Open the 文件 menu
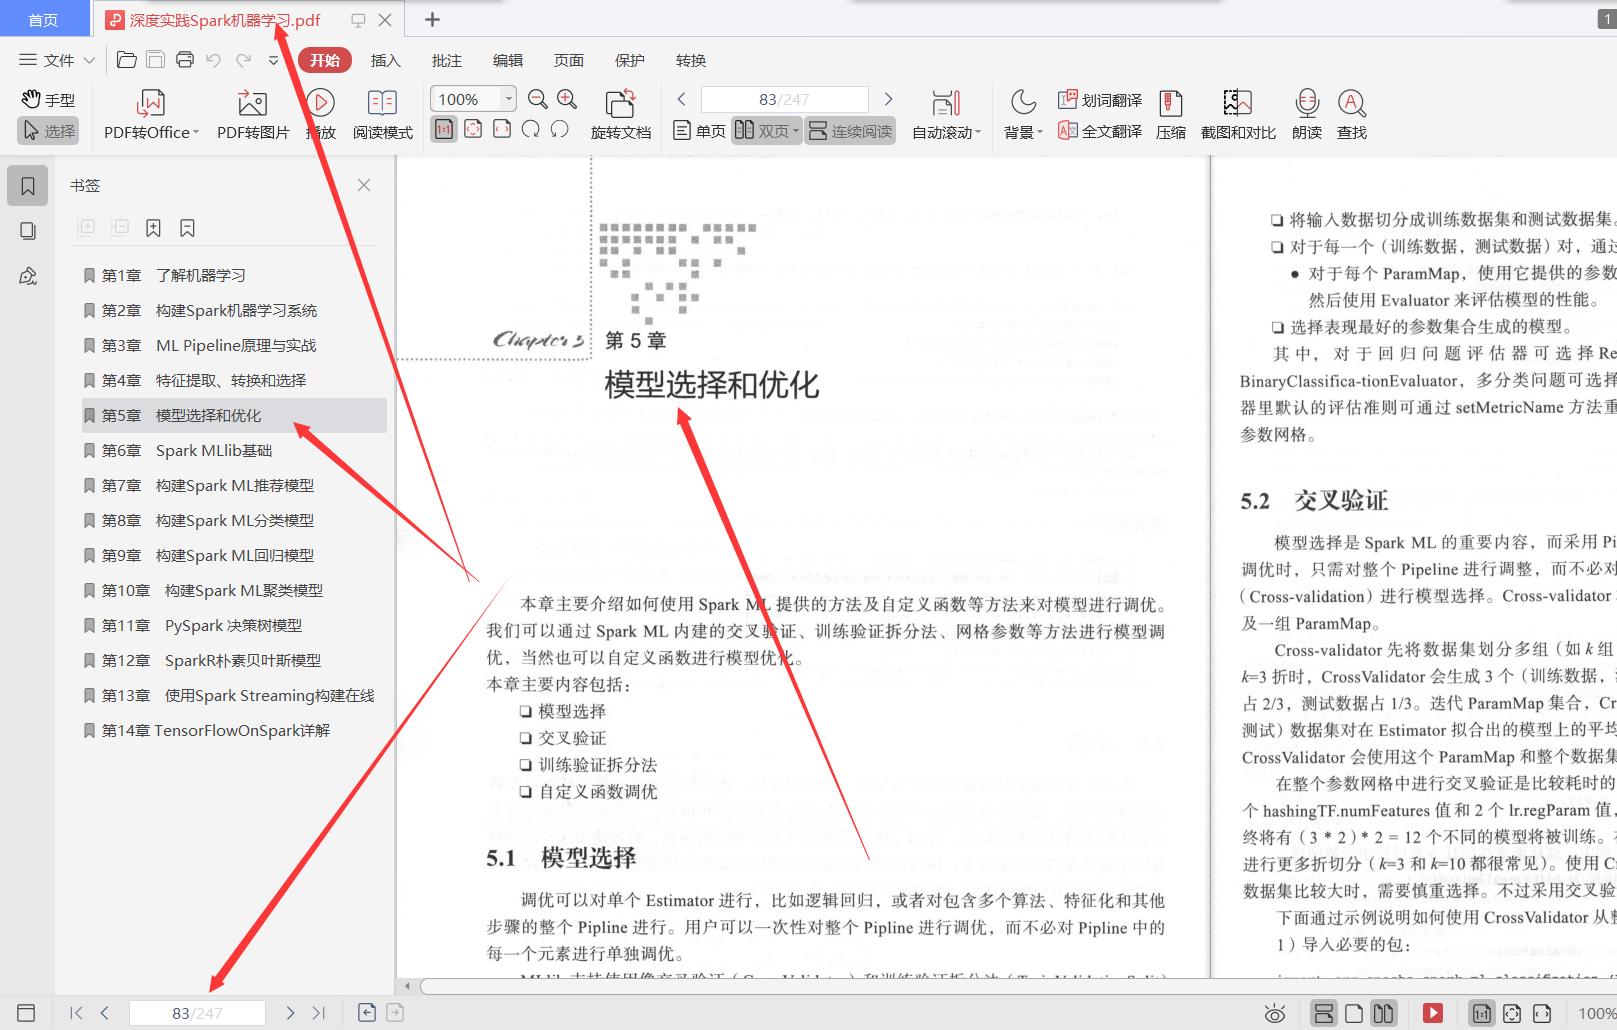This screenshot has height=1030, width=1617. (x=57, y=60)
